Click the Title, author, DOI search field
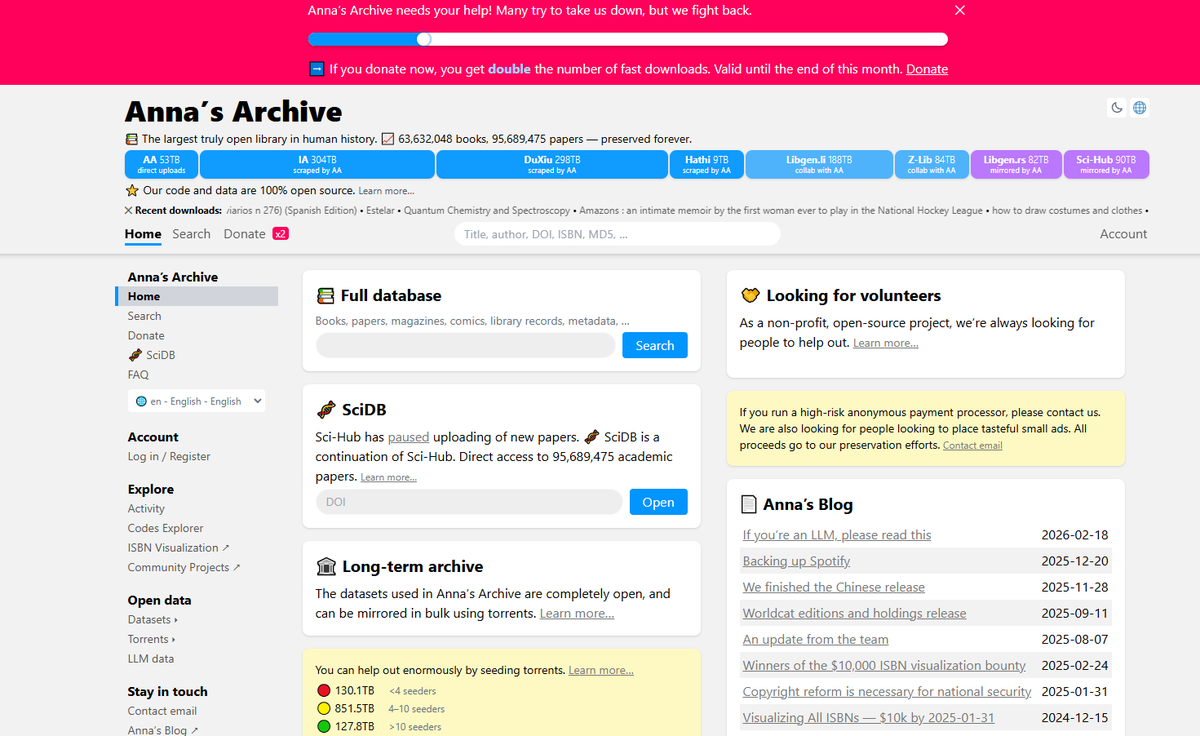Image resolution: width=1200 pixels, height=736 pixels. tap(617, 234)
